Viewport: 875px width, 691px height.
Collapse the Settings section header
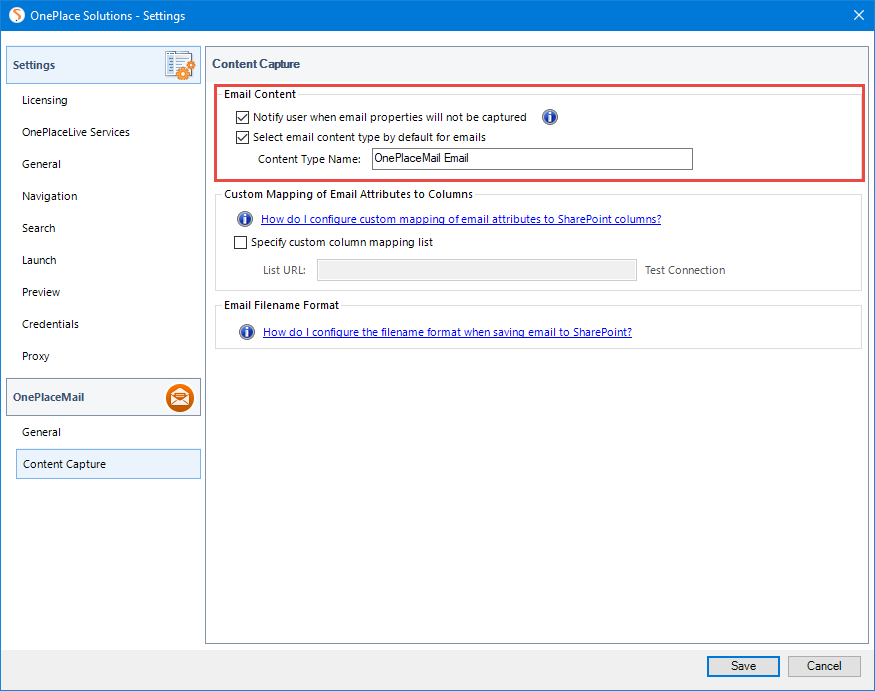coord(103,65)
